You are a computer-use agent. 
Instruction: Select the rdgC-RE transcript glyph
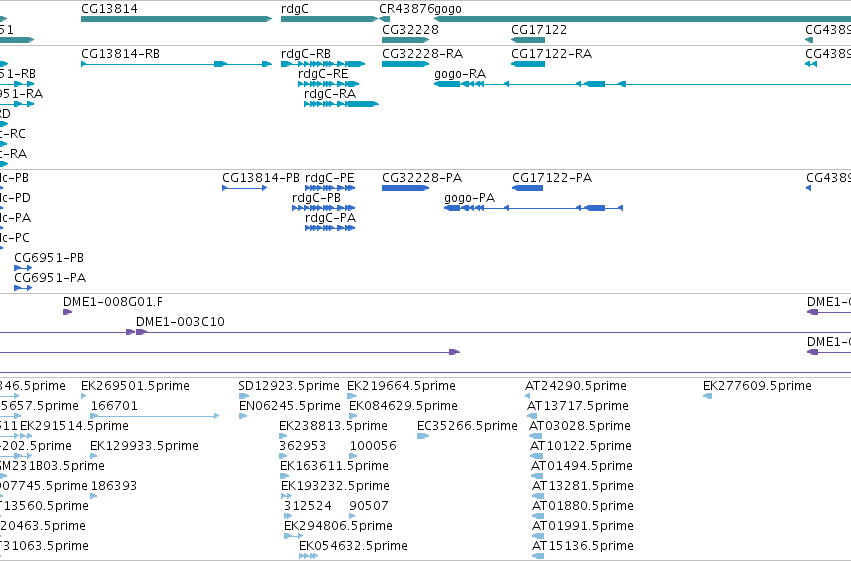(x=329, y=84)
